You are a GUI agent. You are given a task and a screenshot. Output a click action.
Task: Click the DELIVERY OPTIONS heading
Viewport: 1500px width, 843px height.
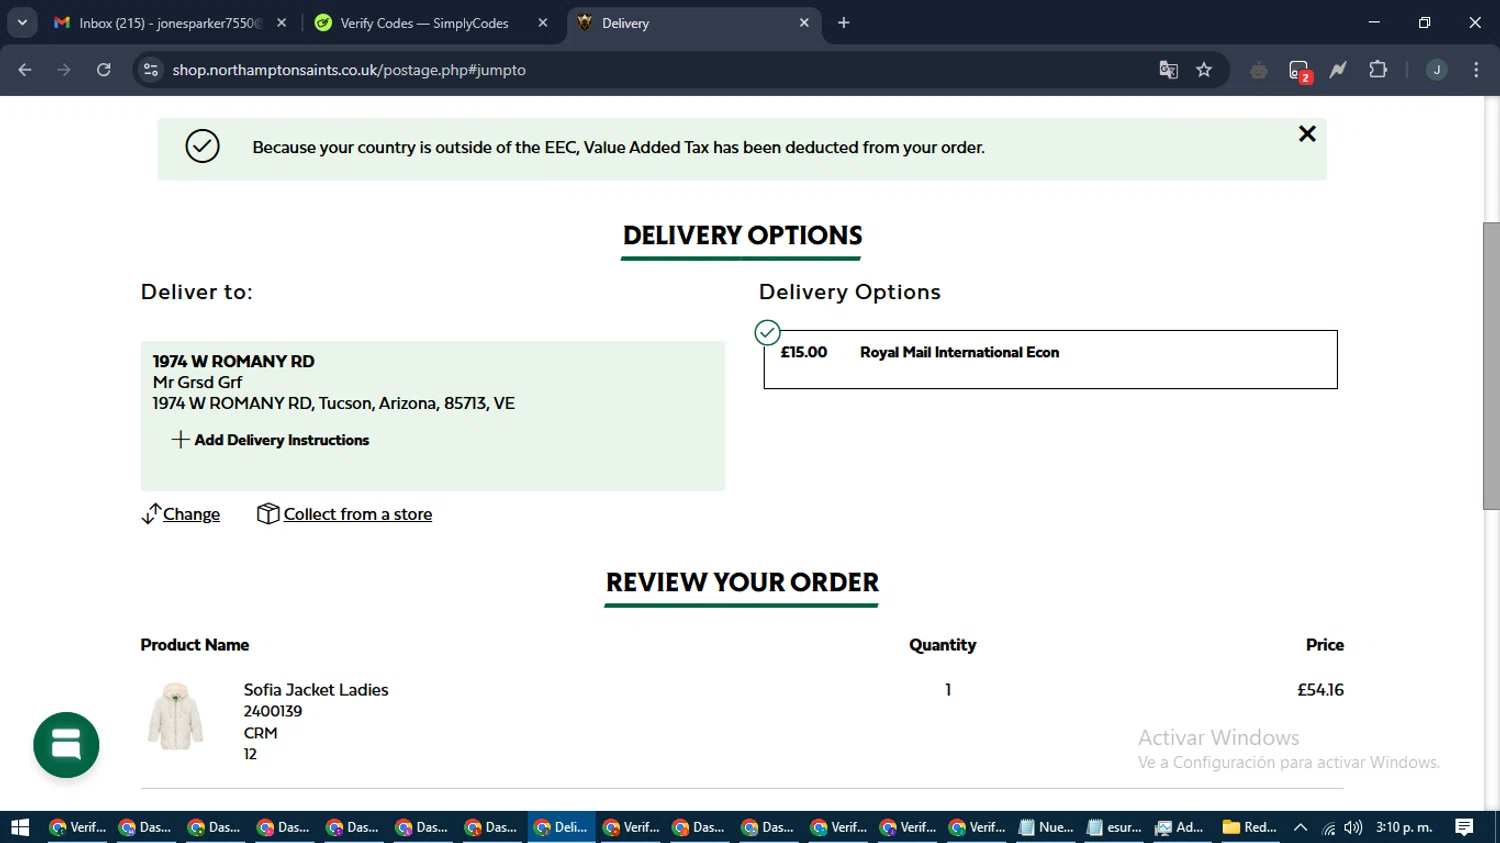click(x=742, y=236)
